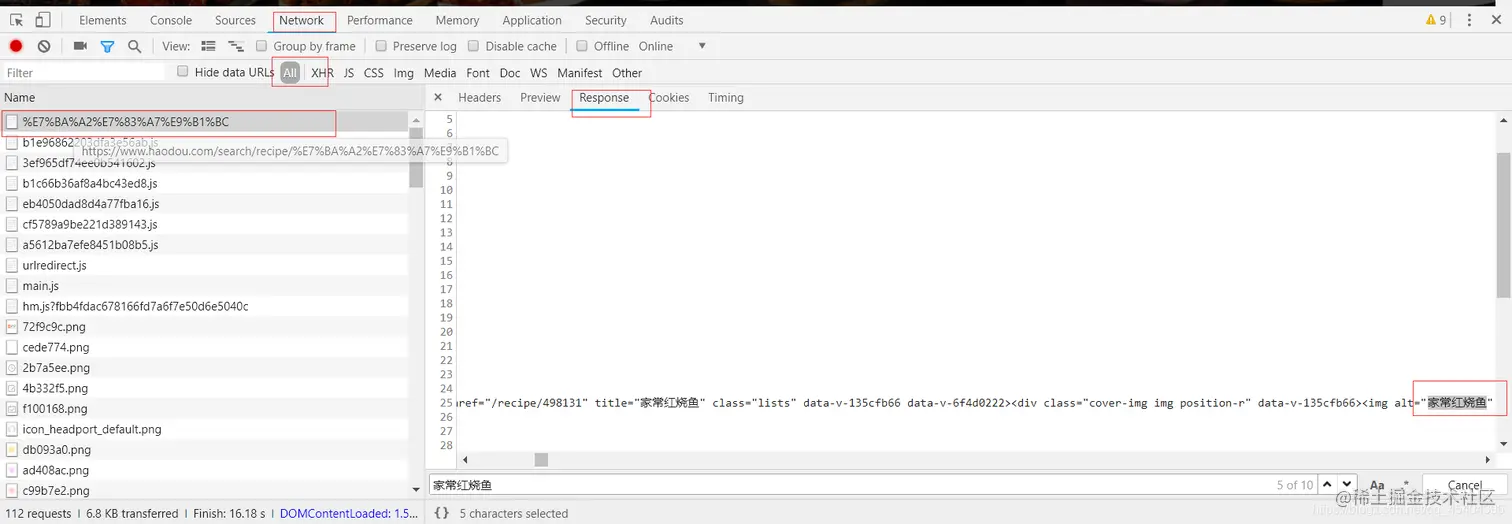Open Audits tab

(667, 20)
